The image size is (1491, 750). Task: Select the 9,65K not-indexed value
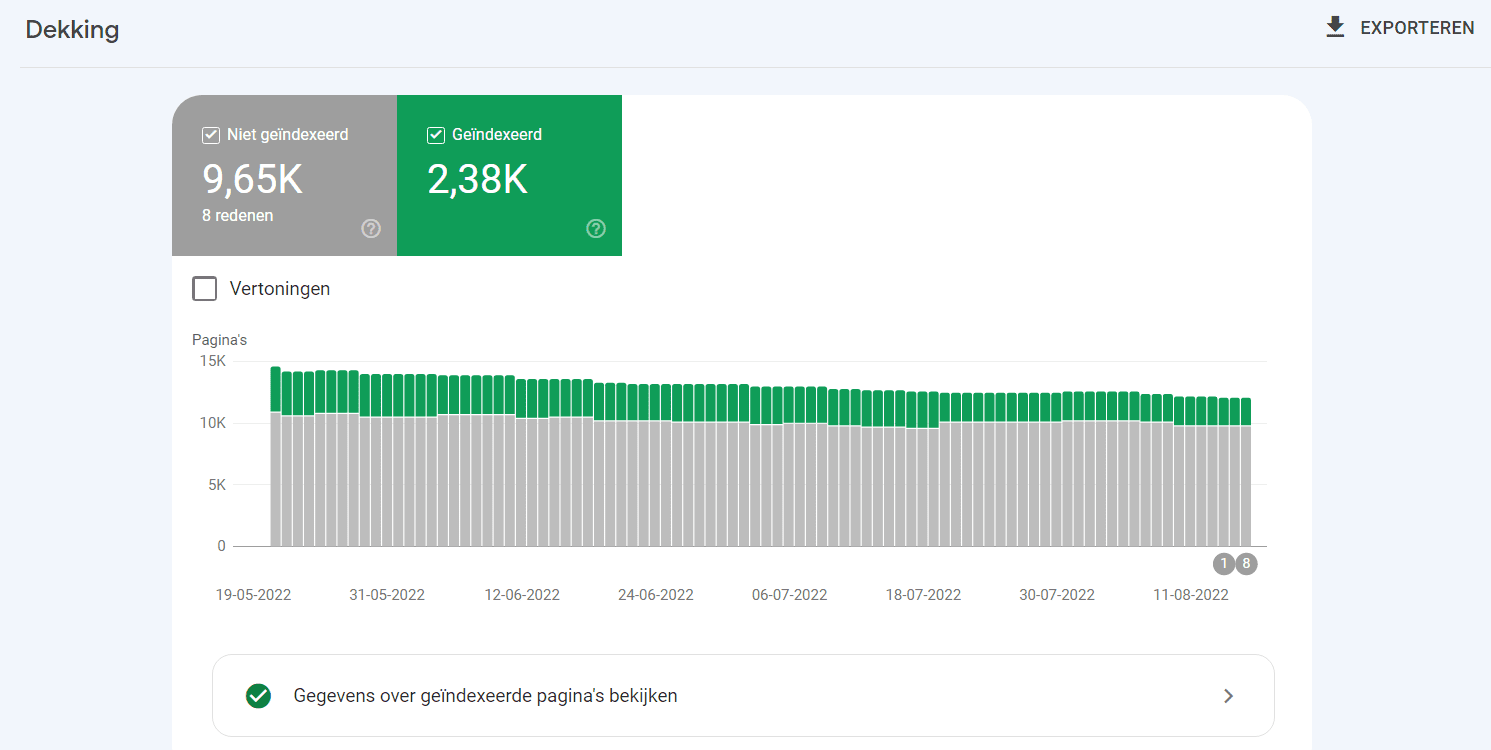point(252,179)
